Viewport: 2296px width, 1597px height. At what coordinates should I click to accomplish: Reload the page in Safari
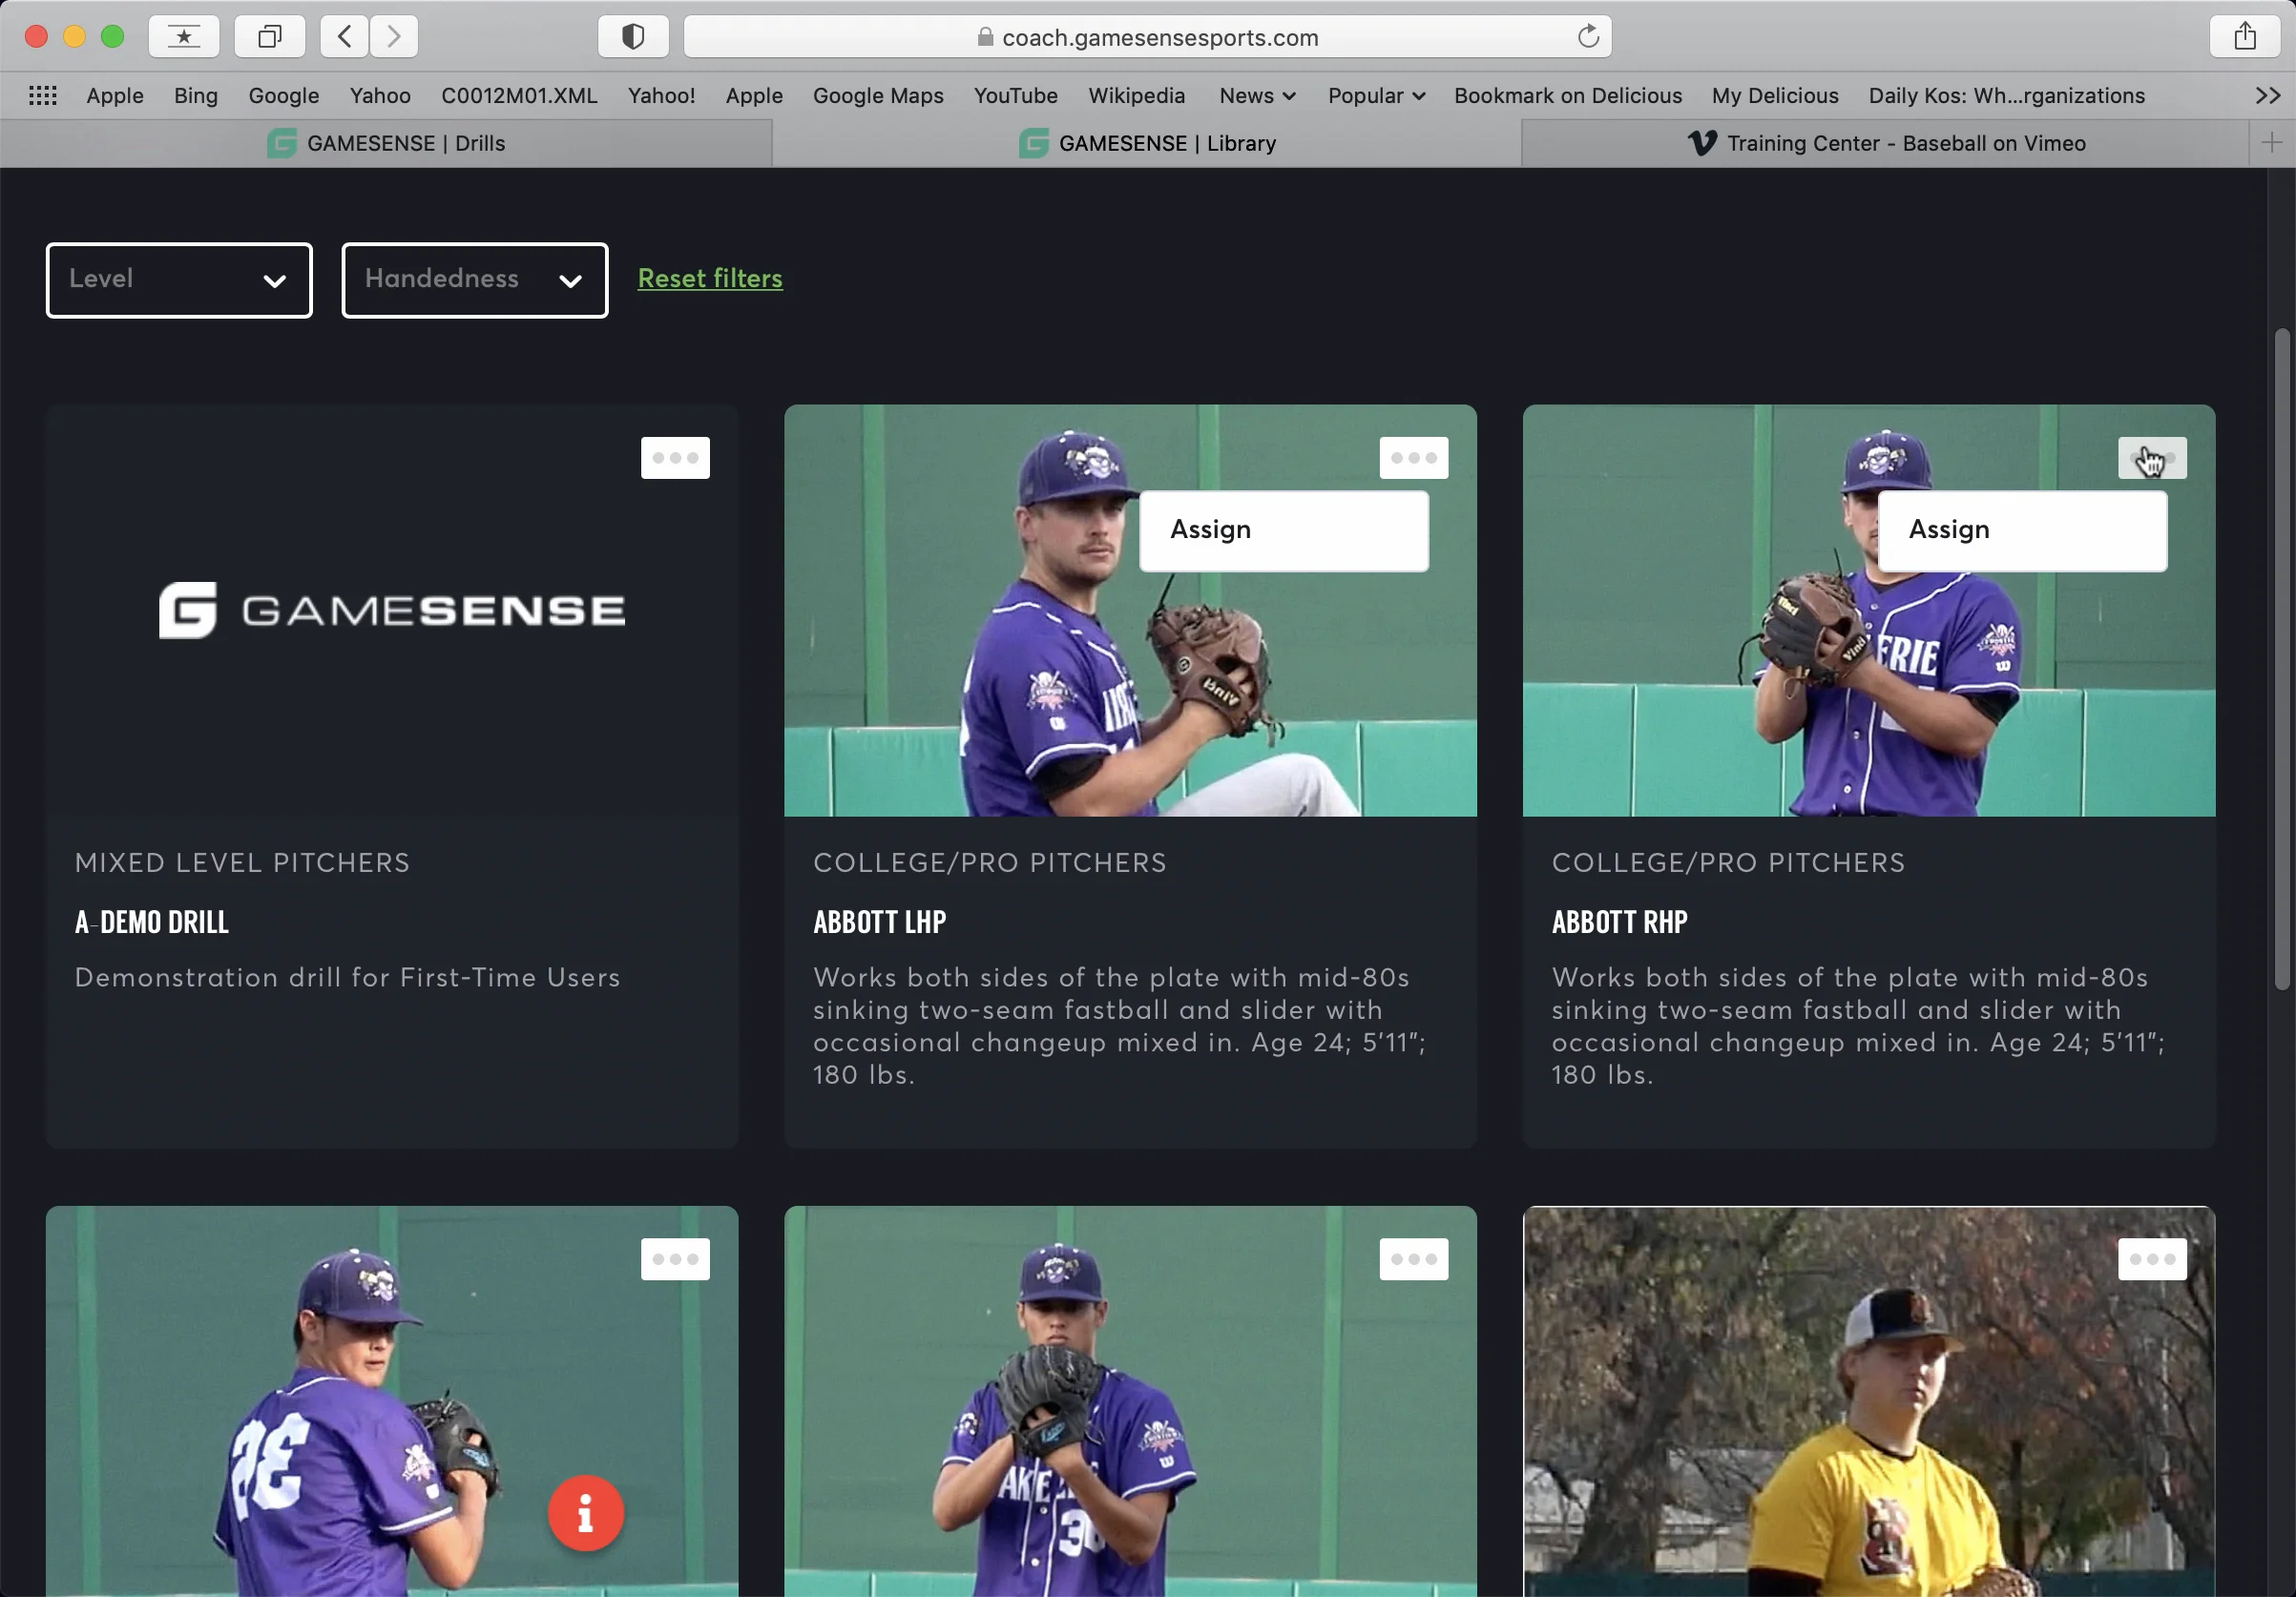tap(1588, 37)
